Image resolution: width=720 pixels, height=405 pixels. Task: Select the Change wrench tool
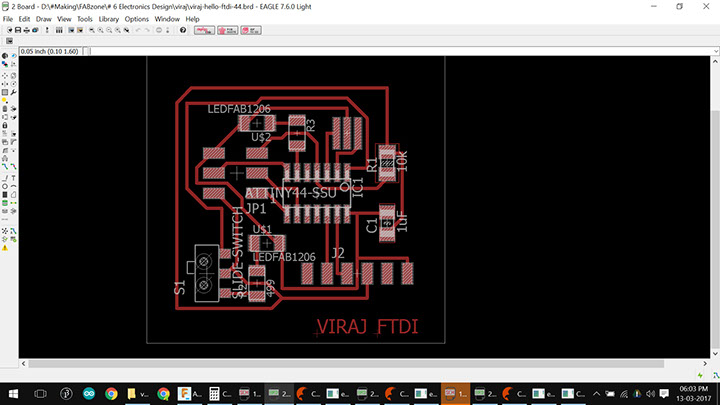pyautogui.click(x=13, y=92)
